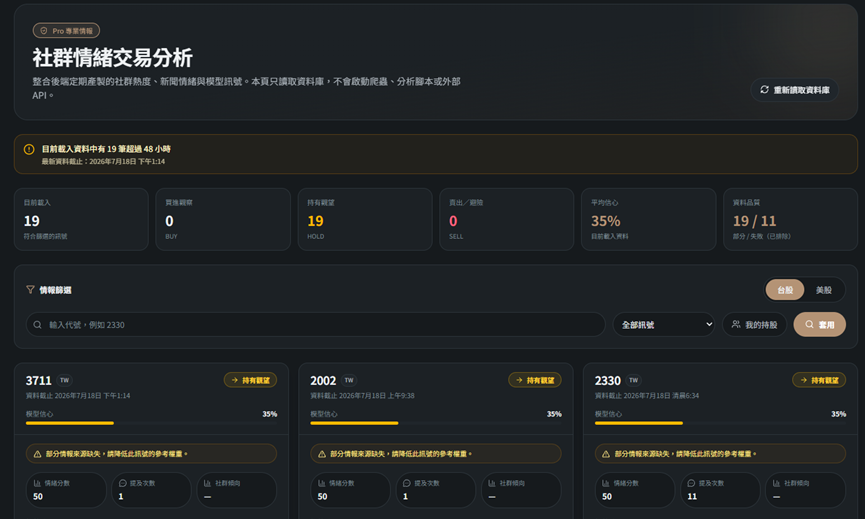Click the 持有觀望 HOLD stat card
Image resolution: width=865 pixels, height=519 pixels.
[x=365, y=220]
